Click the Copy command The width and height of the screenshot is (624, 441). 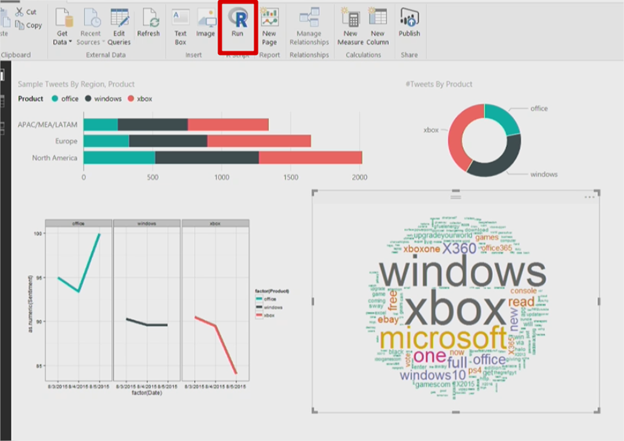pyautogui.click(x=27, y=25)
